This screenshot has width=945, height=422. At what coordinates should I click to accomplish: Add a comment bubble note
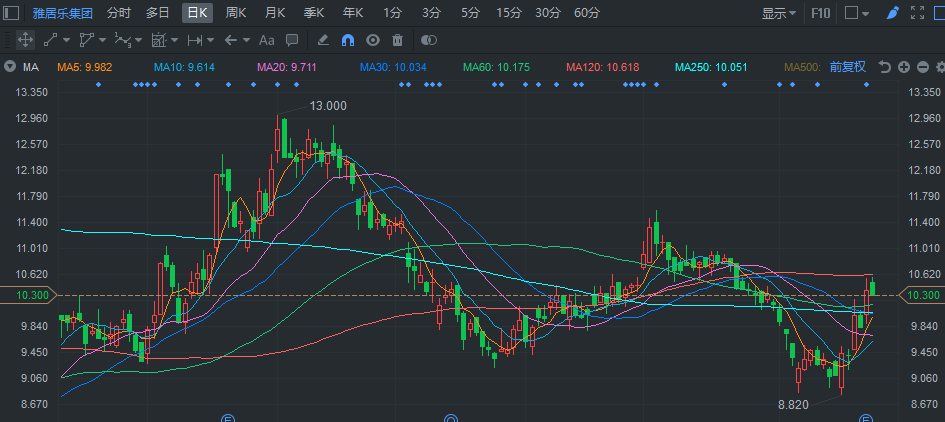[x=292, y=40]
